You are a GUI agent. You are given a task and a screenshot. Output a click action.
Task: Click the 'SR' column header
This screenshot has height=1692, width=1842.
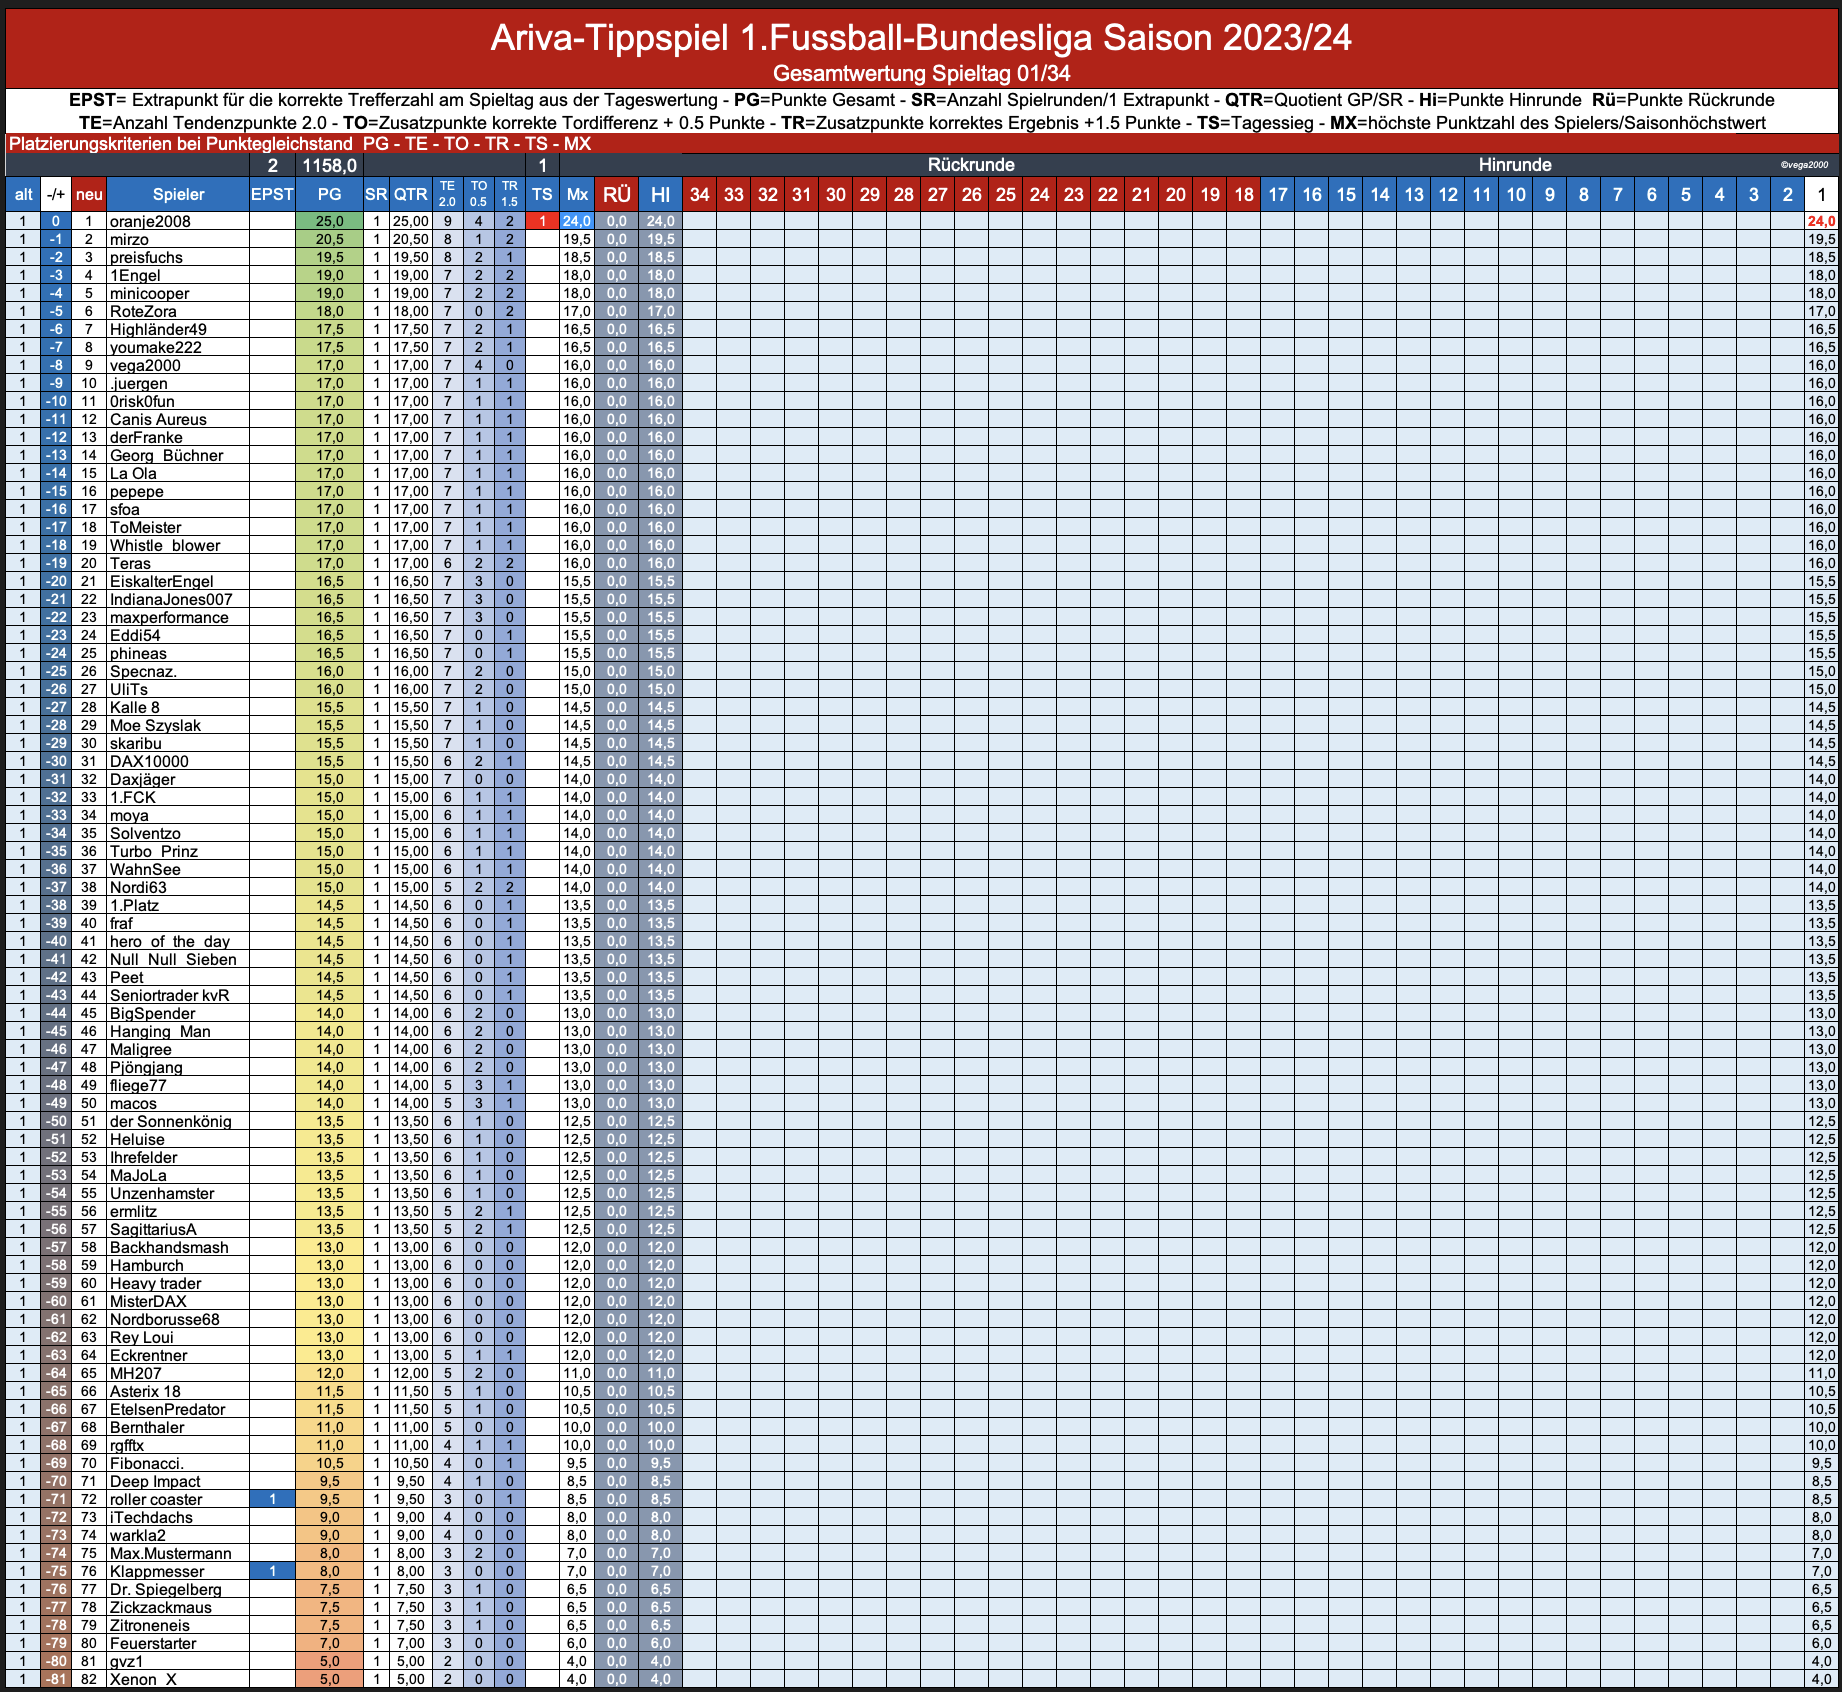click(376, 194)
